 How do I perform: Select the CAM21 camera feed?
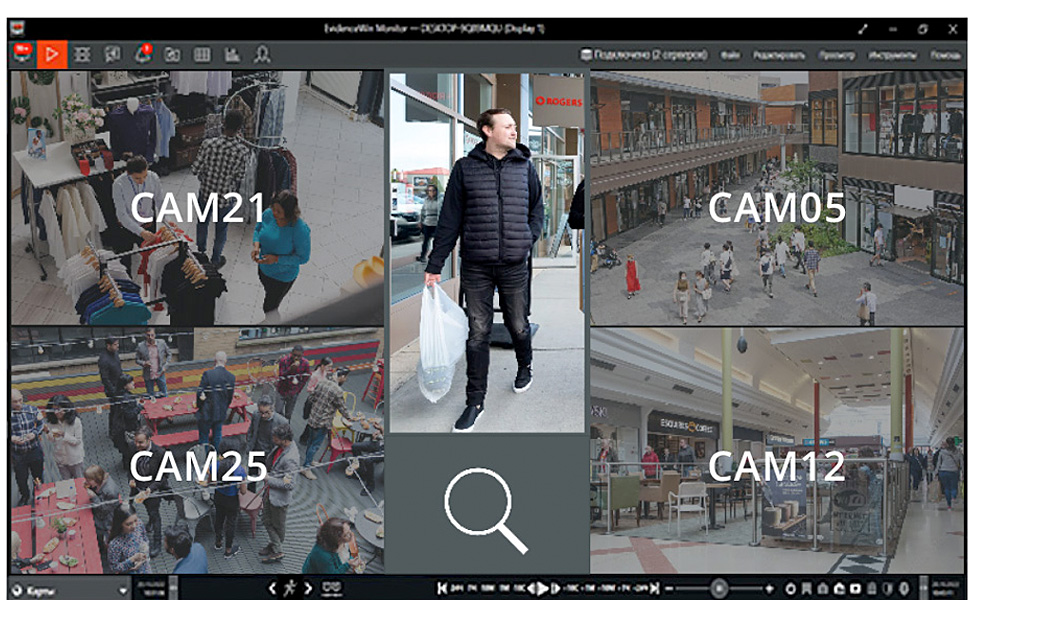coord(197,197)
